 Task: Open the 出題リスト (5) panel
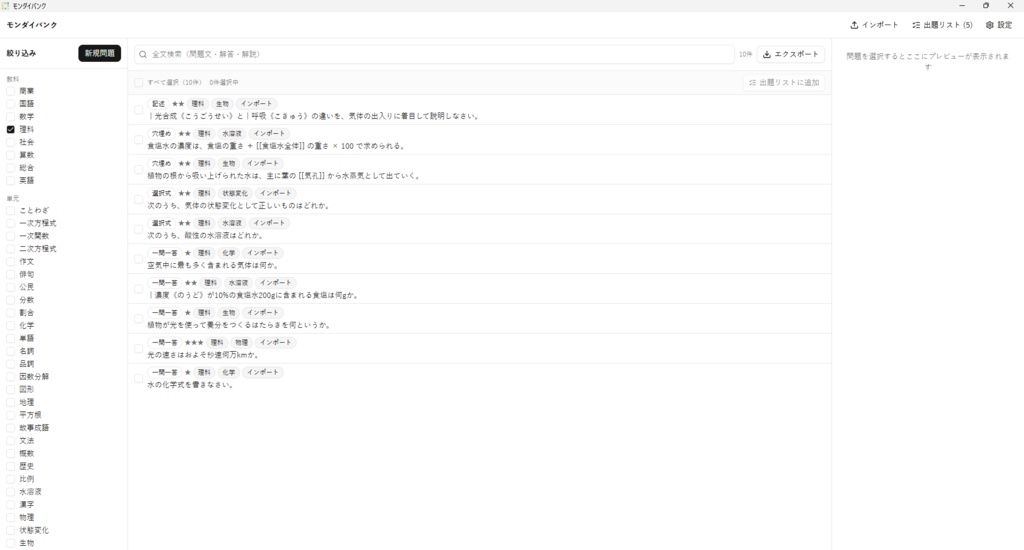coord(942,25)
